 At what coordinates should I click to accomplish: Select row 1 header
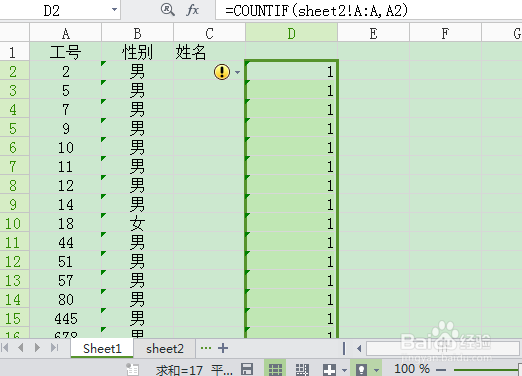point(15,52)
